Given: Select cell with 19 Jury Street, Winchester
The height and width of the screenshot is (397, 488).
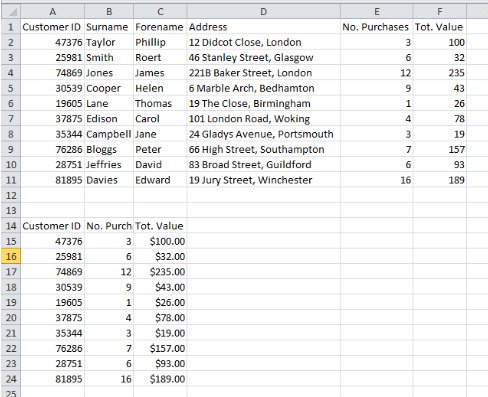Looking at the screenshot, I should tap(263, 180).
